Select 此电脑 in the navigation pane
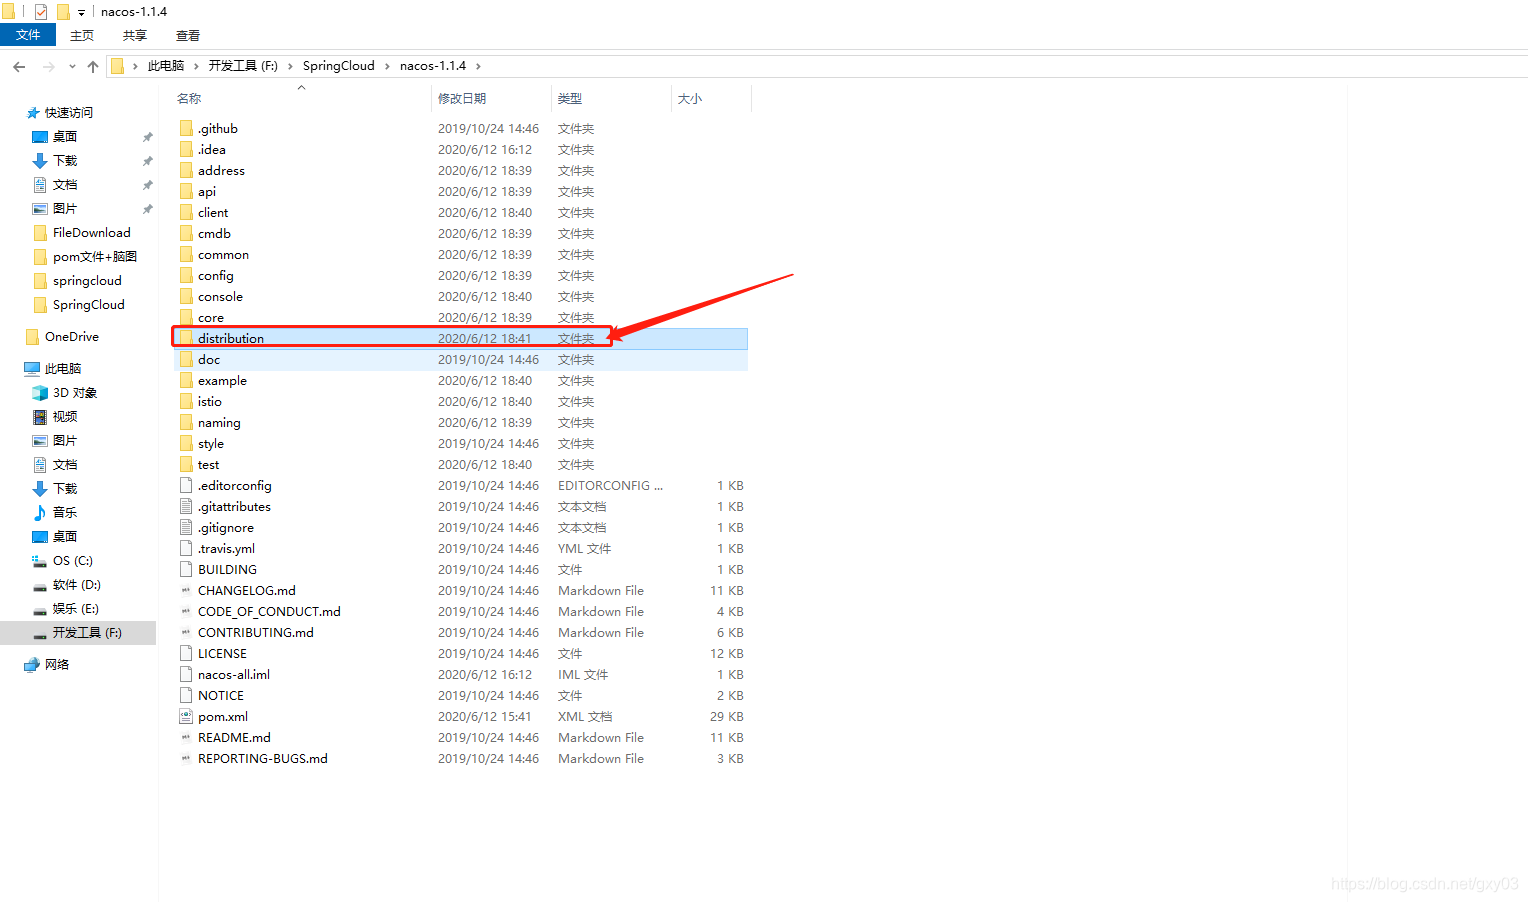Screen dimensions: 1528x902 [62, 369]
